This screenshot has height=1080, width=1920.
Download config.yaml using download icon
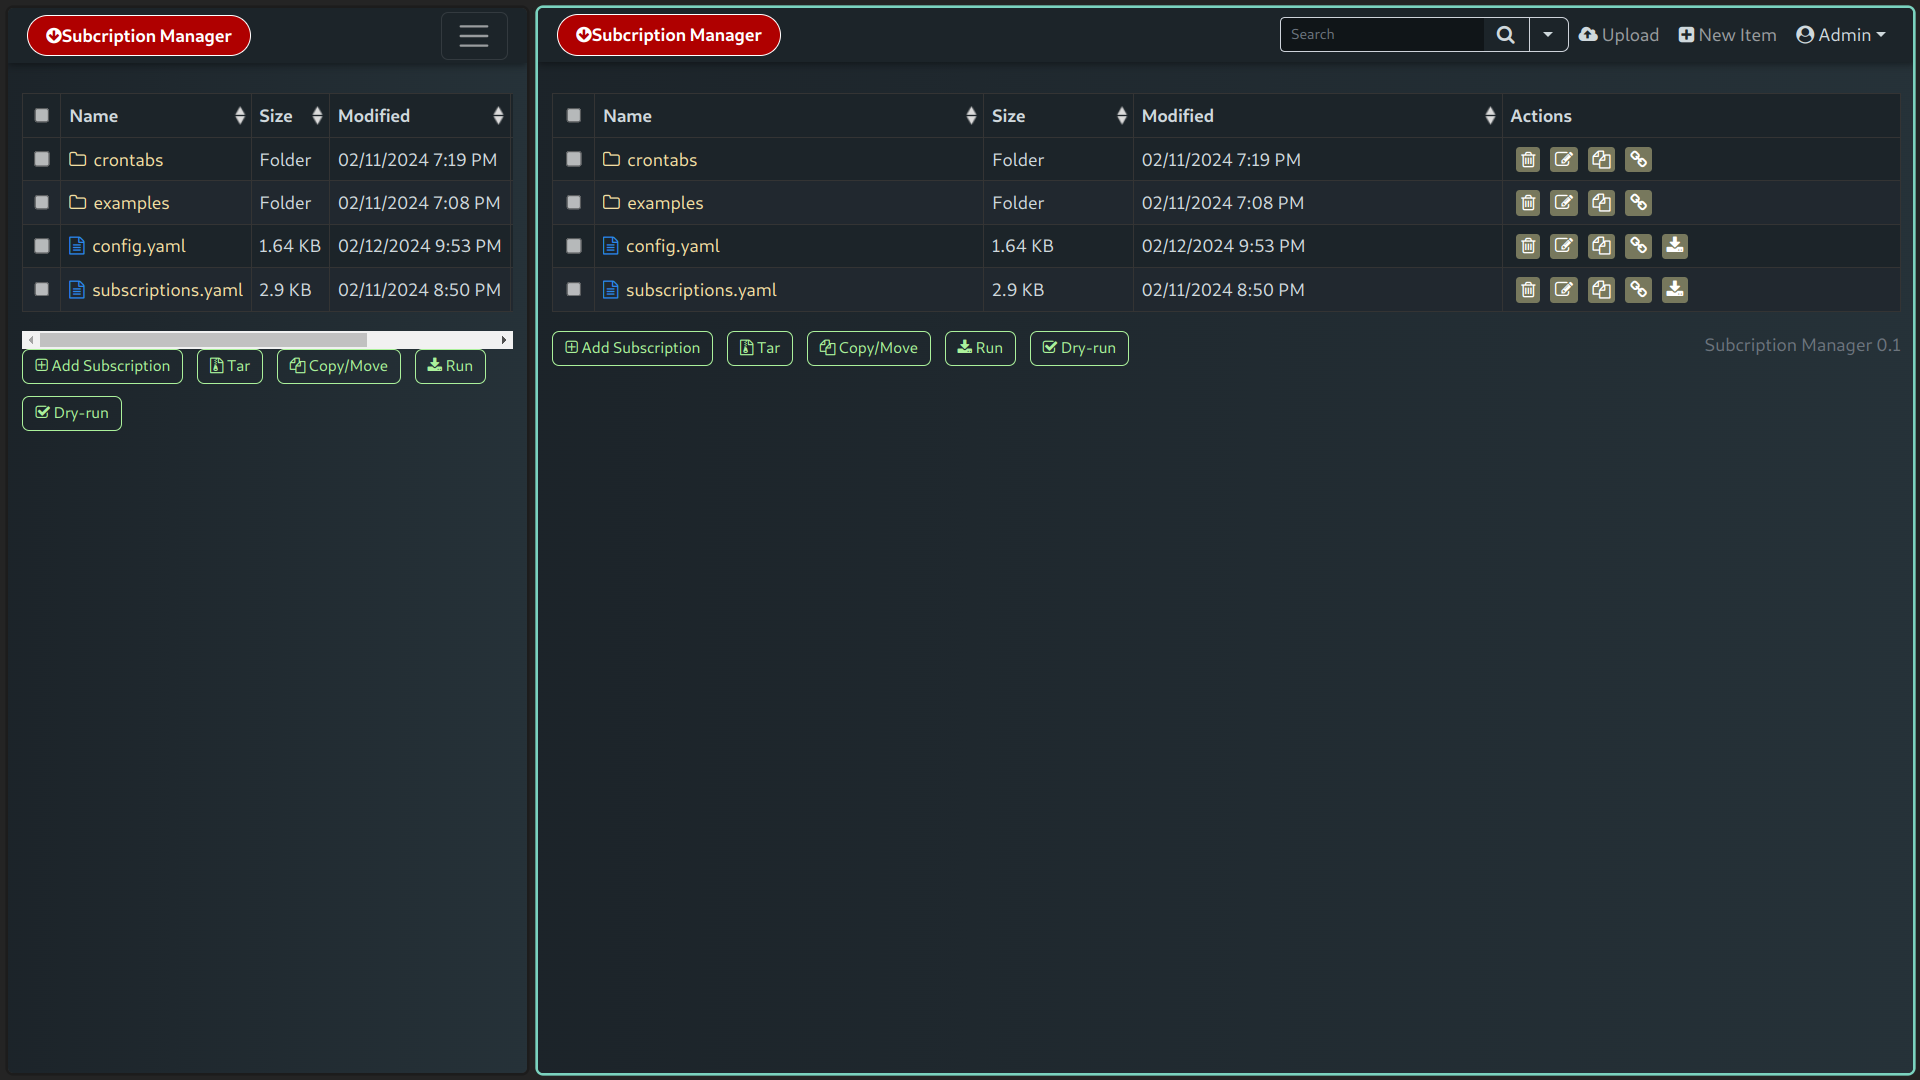(x=1675, y=246)
